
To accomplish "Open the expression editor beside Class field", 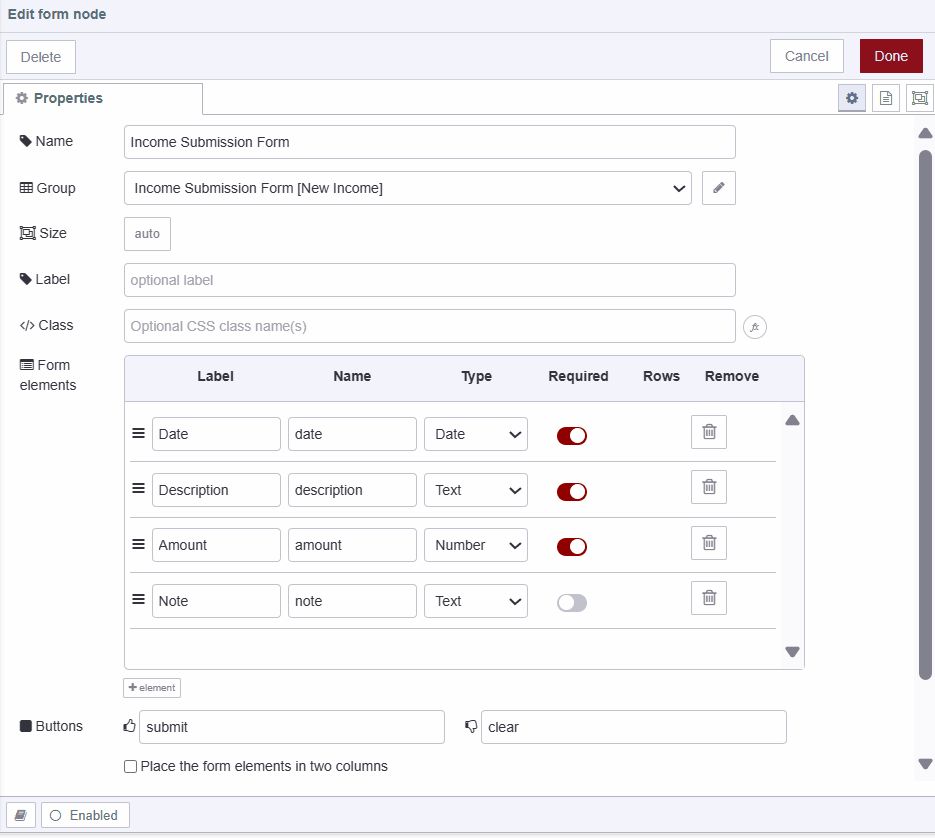I will coord(755,326).
